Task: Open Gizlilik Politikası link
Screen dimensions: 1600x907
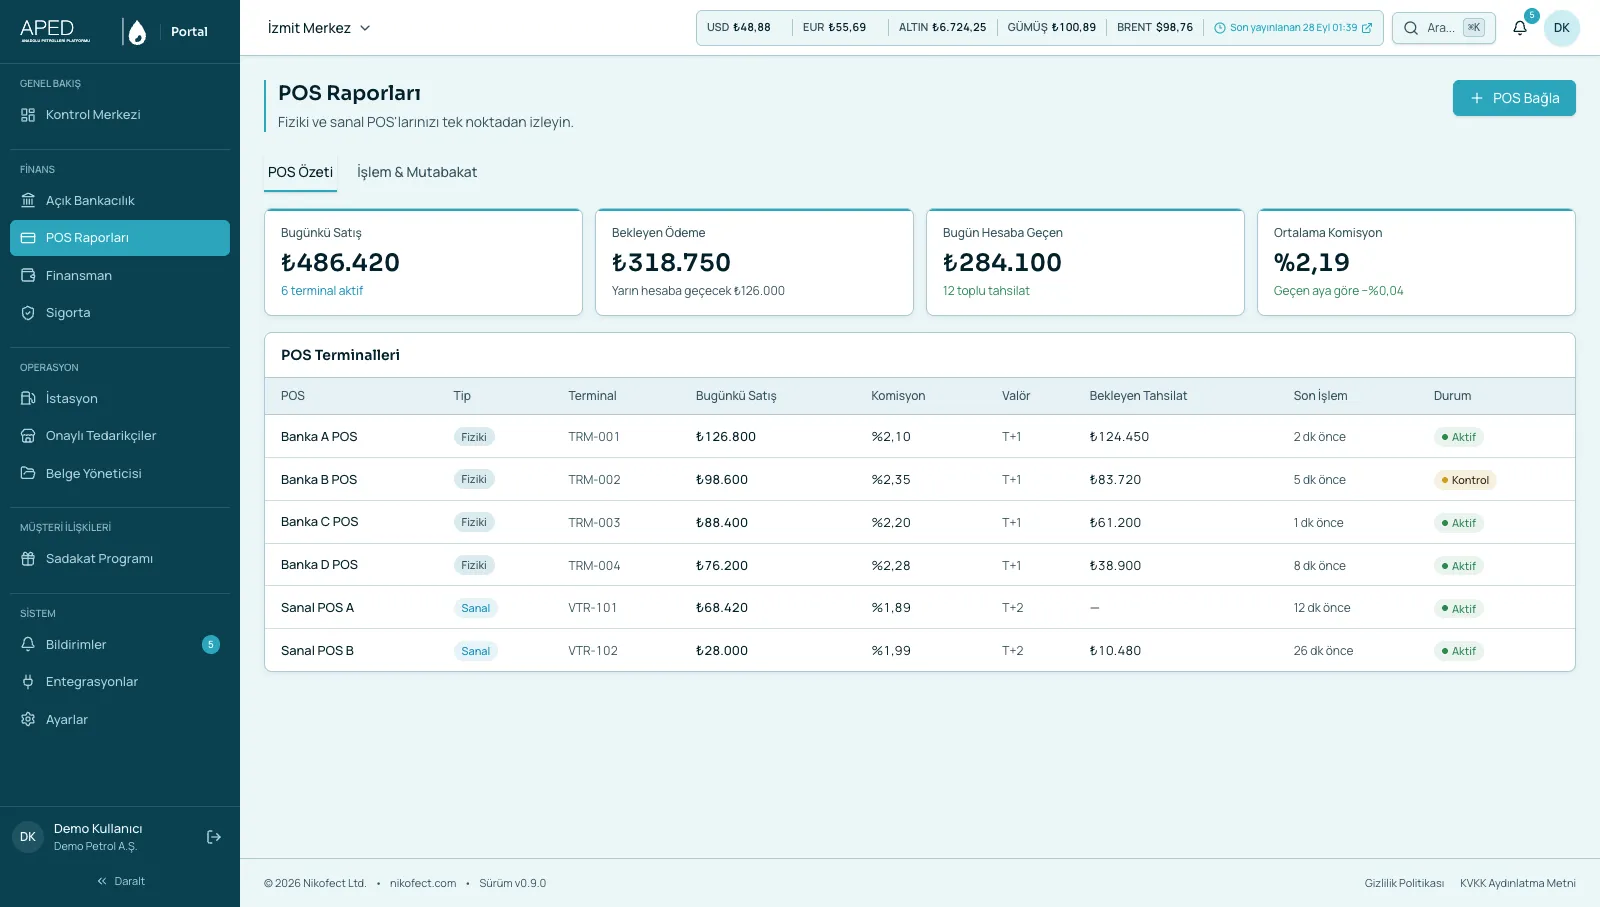Action: (x=1404, y=883)
